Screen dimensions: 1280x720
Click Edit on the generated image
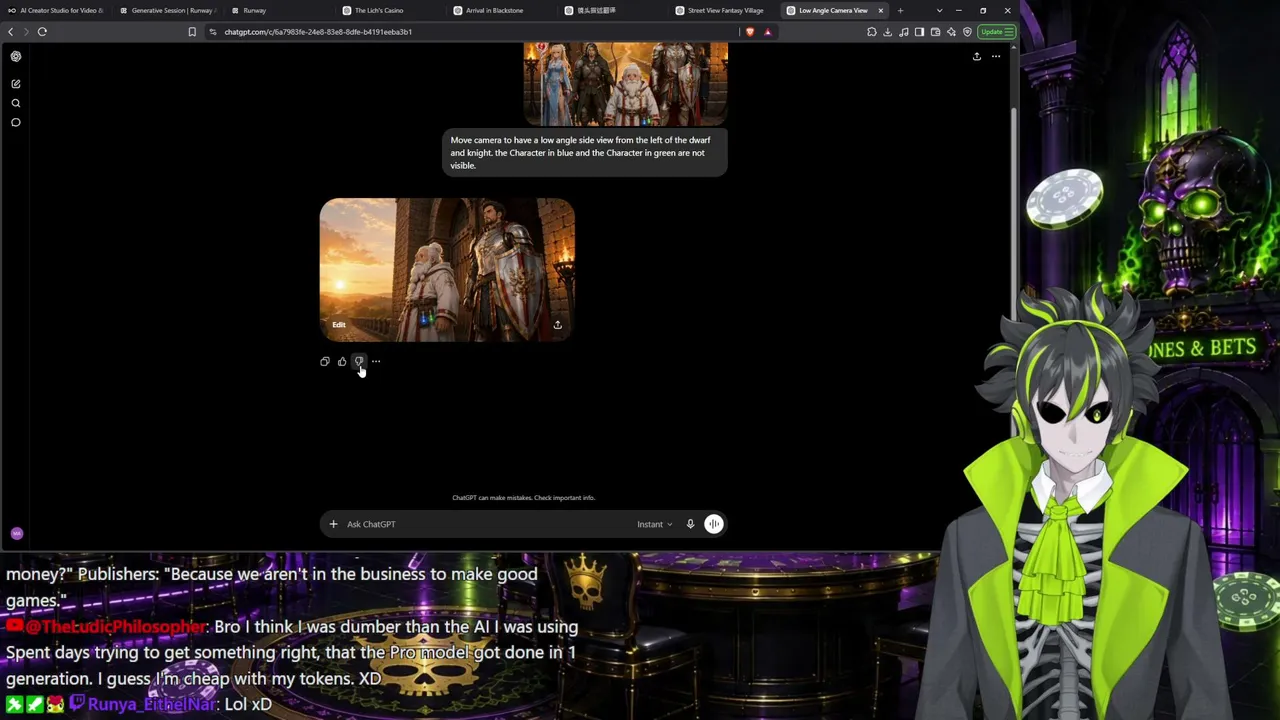click(x=339, y=325)
